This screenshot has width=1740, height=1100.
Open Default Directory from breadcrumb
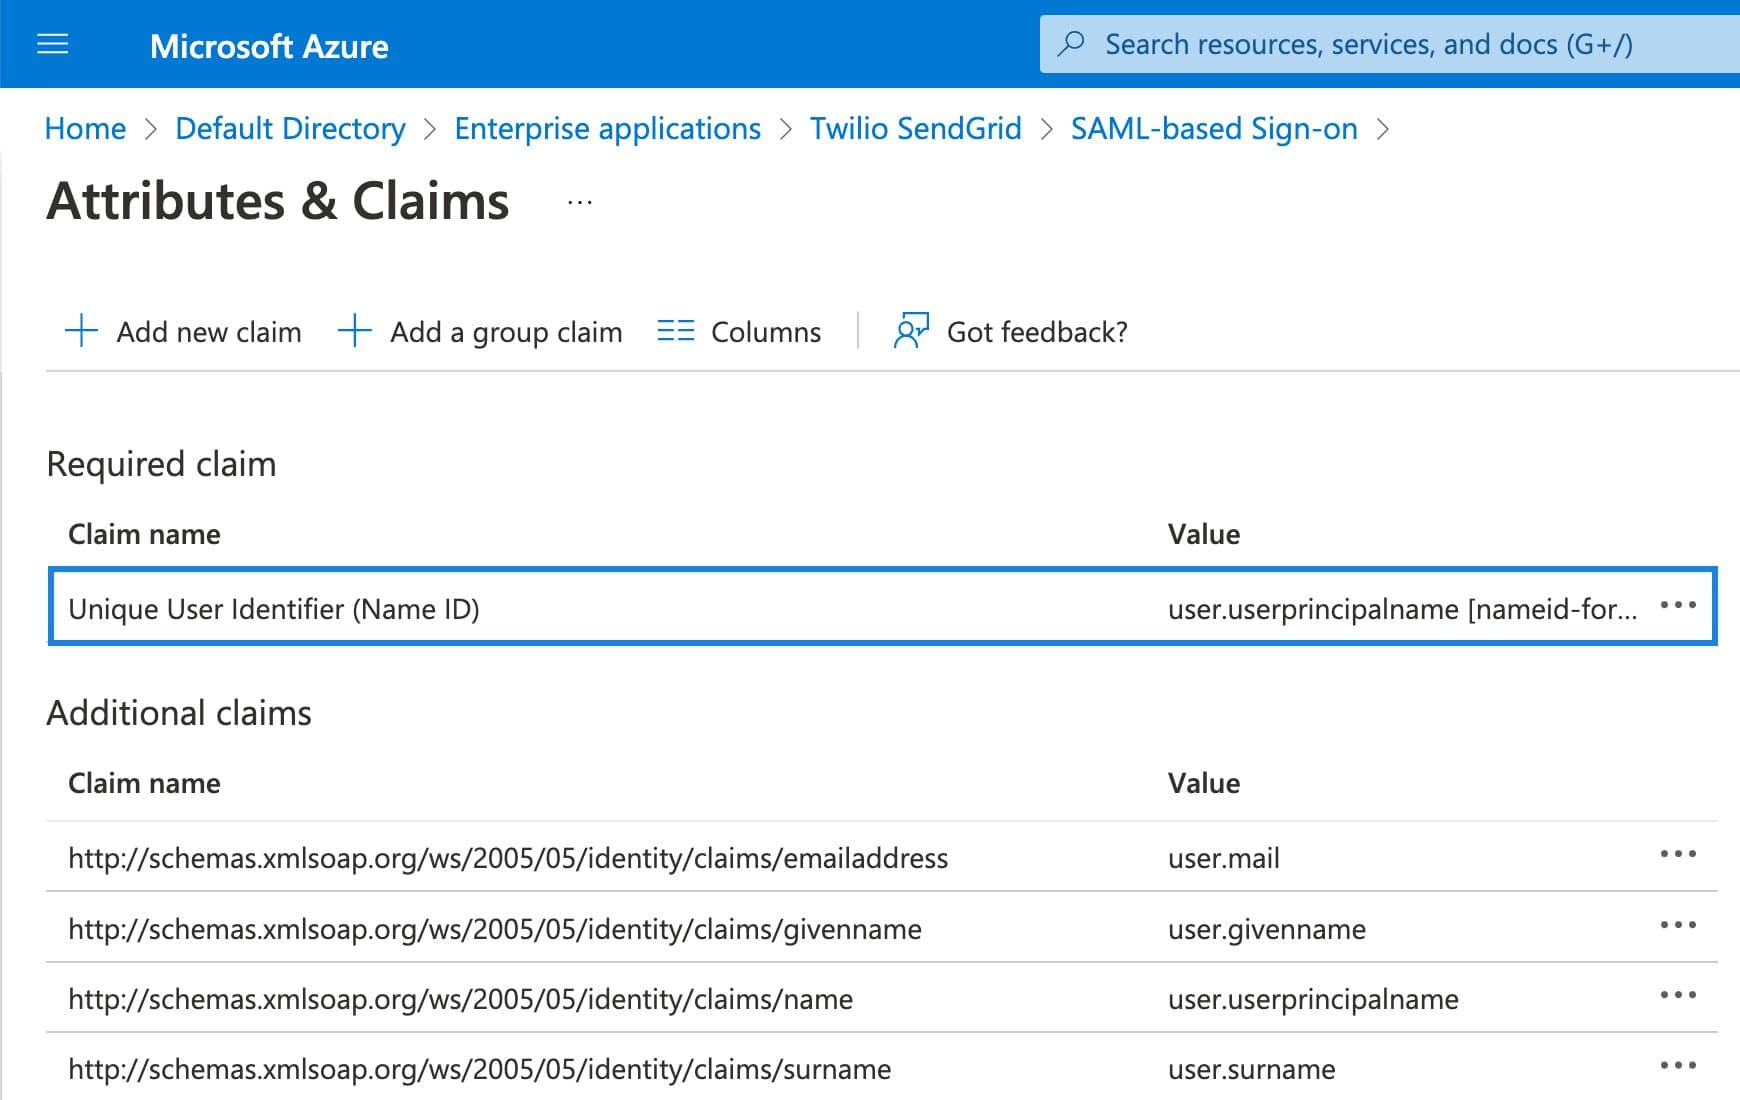pos(289,128)
